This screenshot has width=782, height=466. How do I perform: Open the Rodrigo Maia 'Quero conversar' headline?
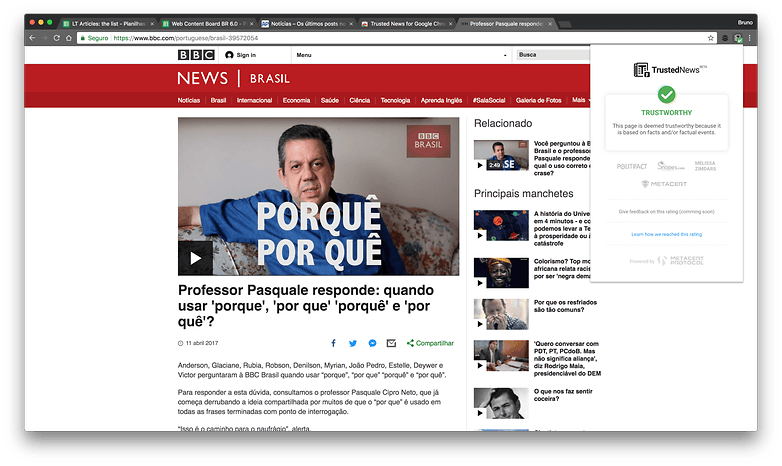pos(567,358)
